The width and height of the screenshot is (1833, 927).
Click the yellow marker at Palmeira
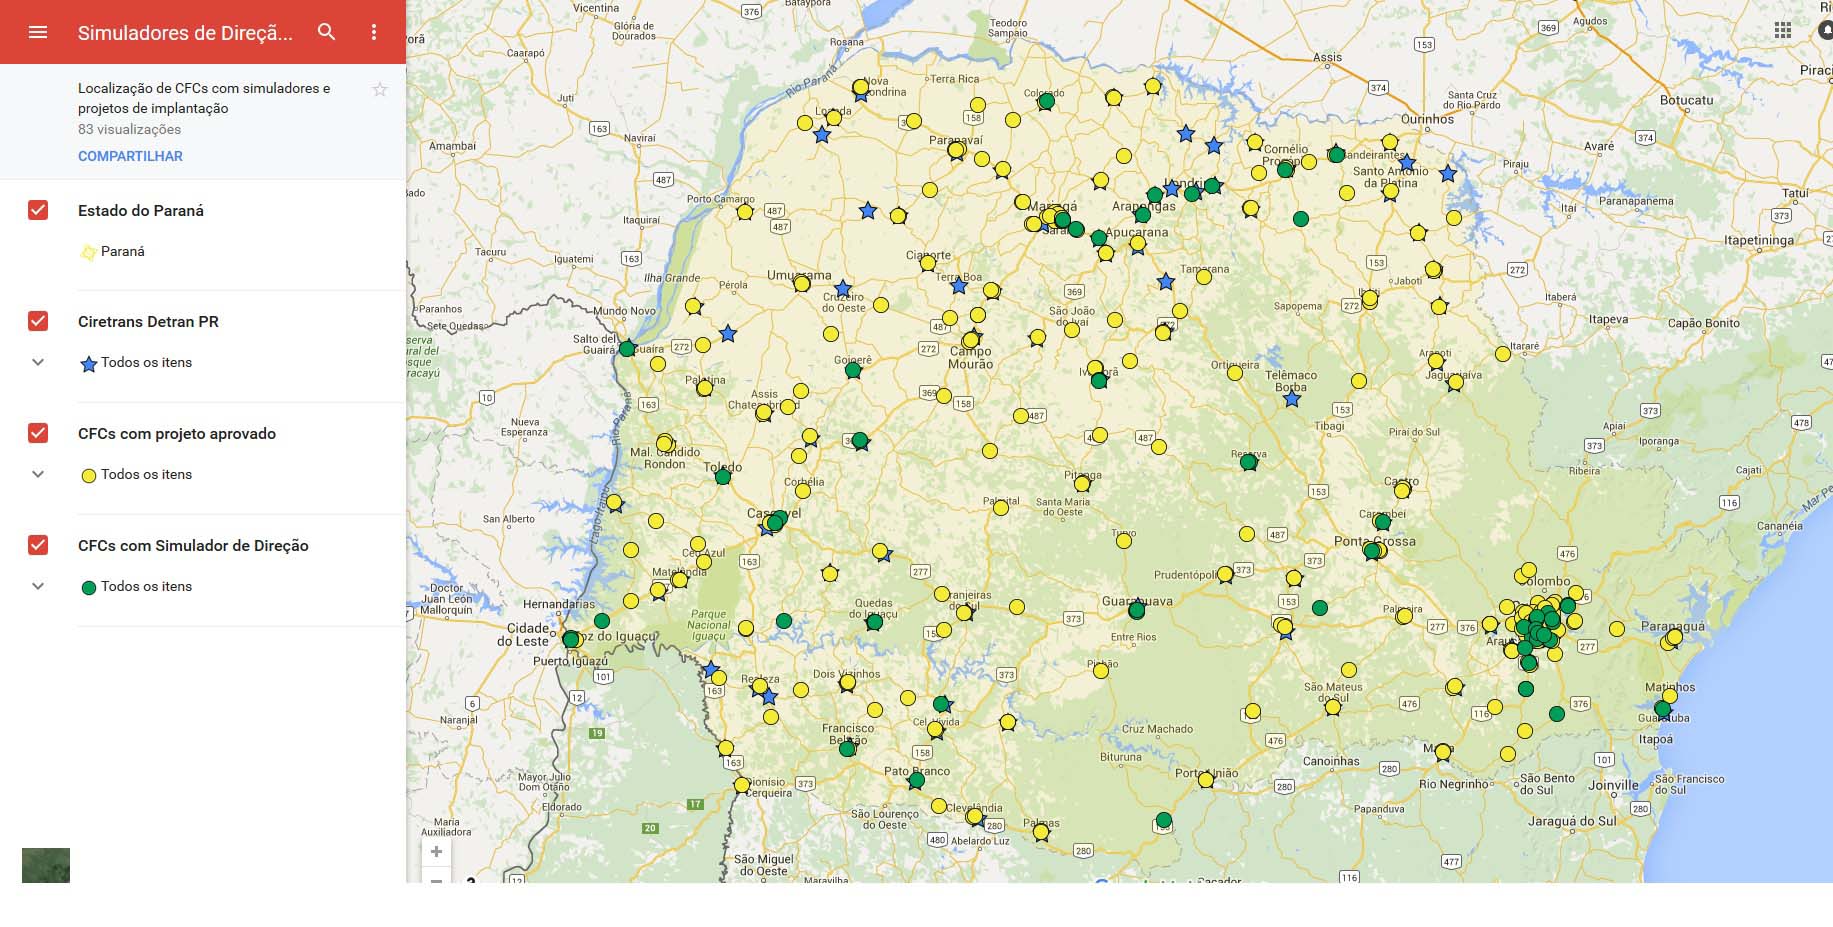tap(1404, 616)
